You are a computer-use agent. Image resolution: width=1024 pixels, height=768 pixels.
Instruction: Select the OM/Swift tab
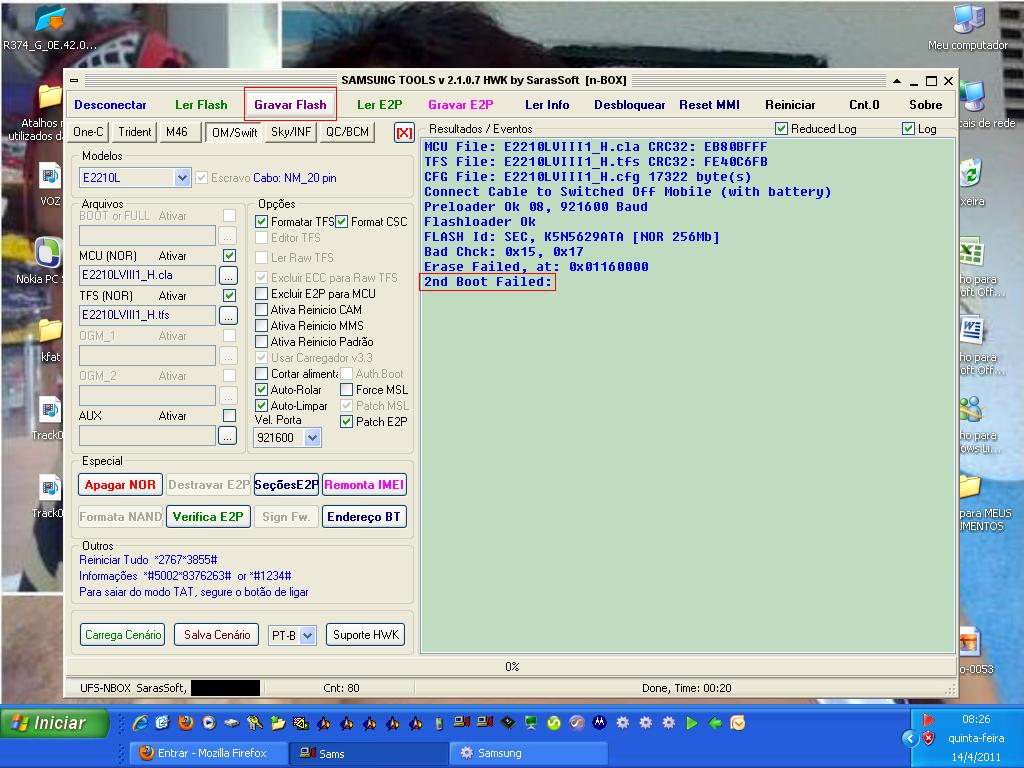click(x=234, y=133)
